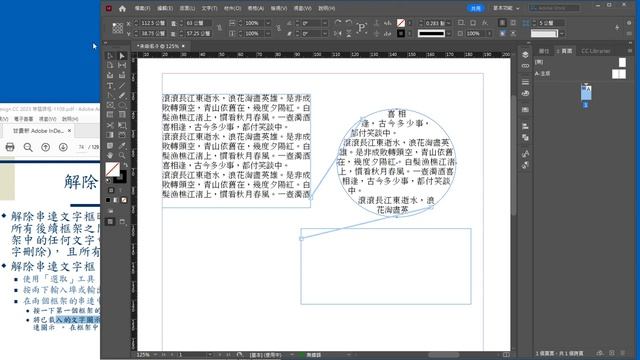640x360 pixels.
Task: Select the Content Collector tool
Action: [x=110, y=76]
